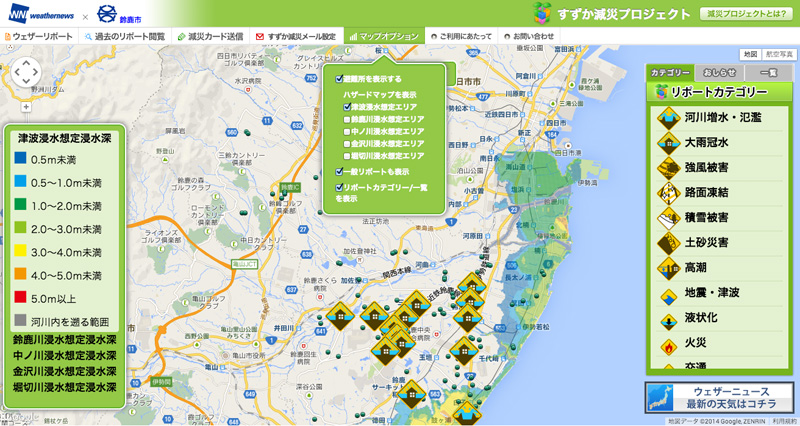Open すずか減災メール設定 menu item
This screenshot has height=426, width=800.
pos(296,36)
